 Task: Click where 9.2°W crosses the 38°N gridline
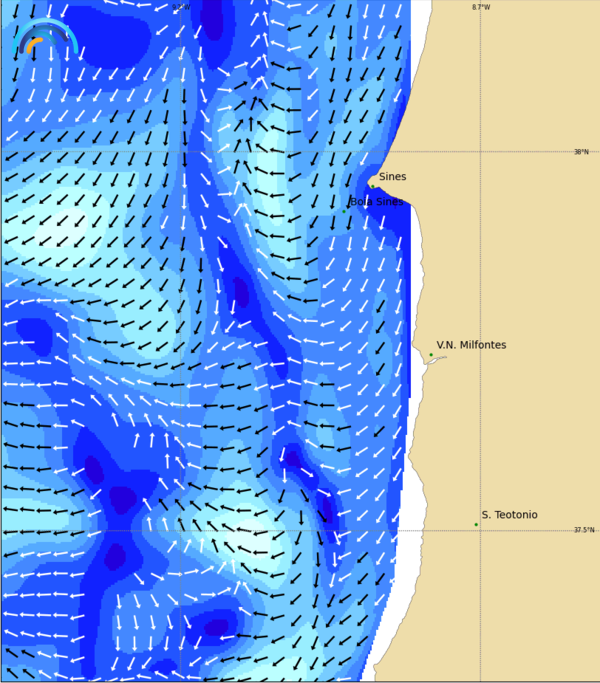point(181,152)
